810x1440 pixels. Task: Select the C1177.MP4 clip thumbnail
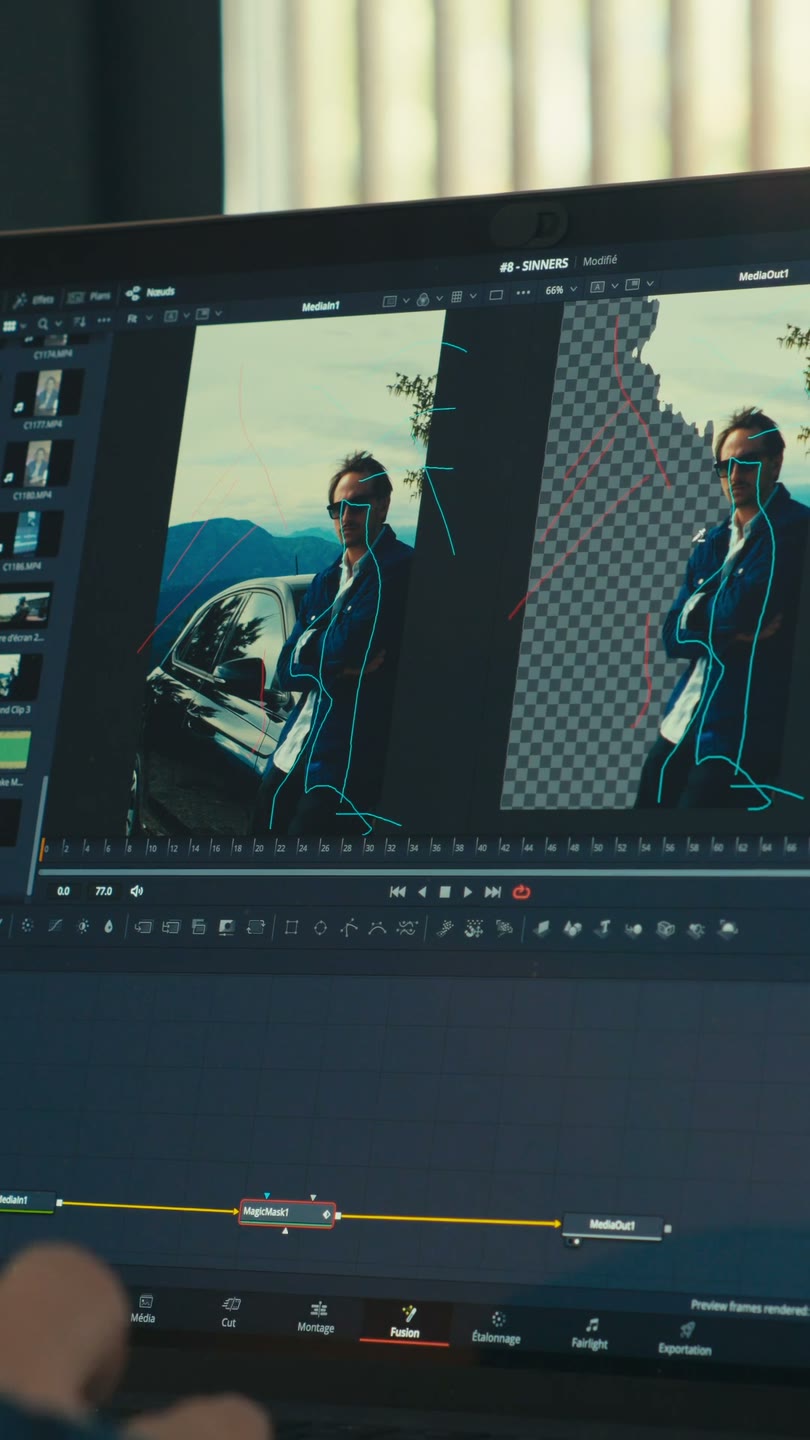[47, 393]
